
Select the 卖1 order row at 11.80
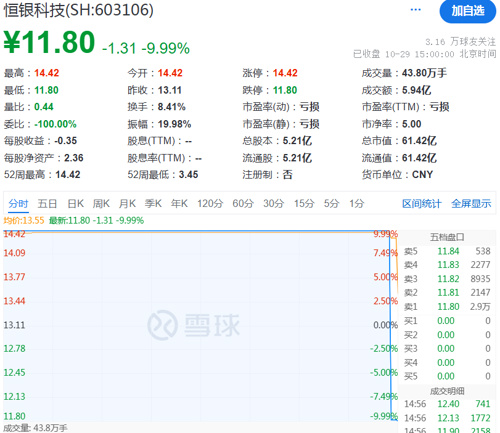[447, 306]
